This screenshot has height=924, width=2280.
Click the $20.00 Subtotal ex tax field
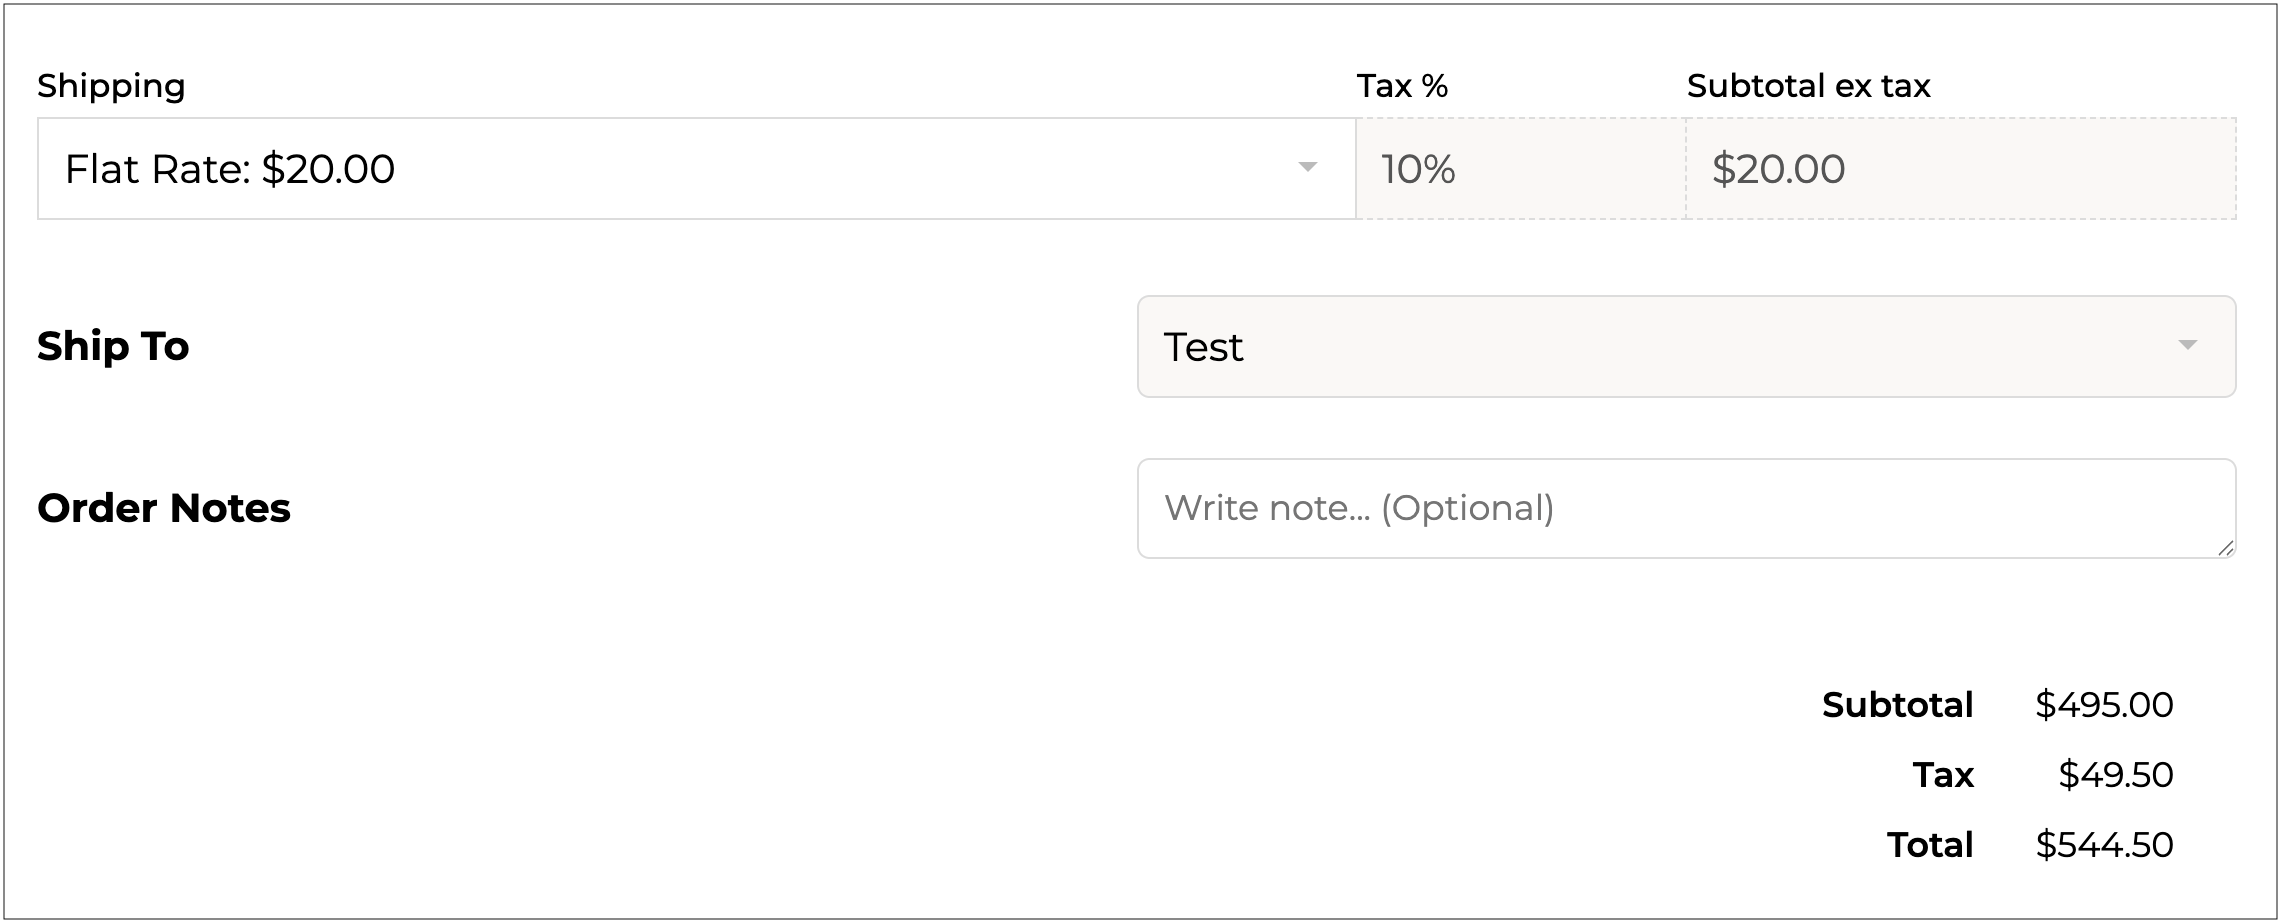1960,169
